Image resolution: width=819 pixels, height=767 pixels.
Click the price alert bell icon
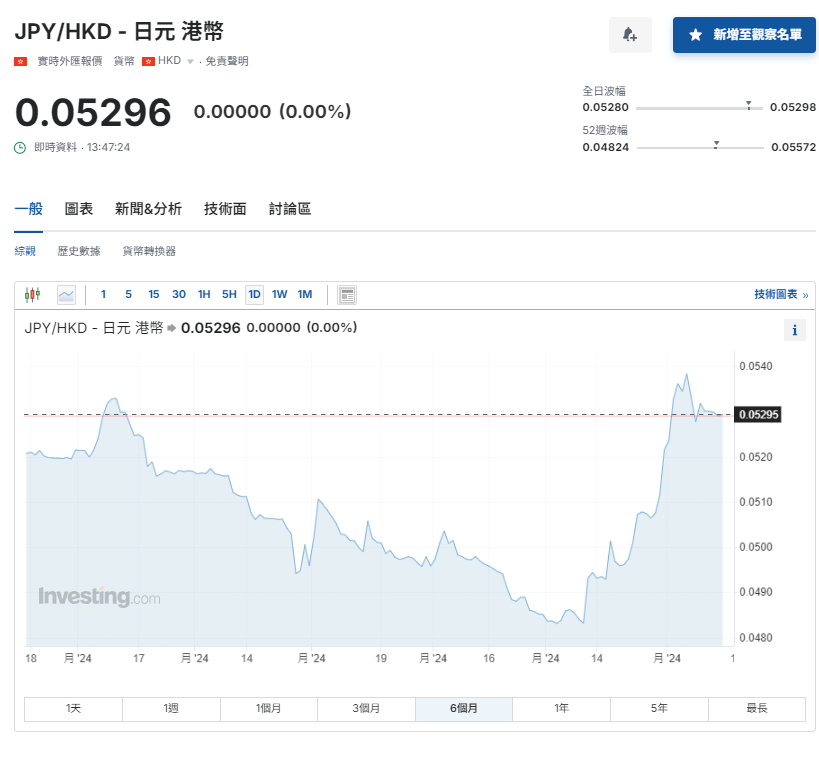629,35
